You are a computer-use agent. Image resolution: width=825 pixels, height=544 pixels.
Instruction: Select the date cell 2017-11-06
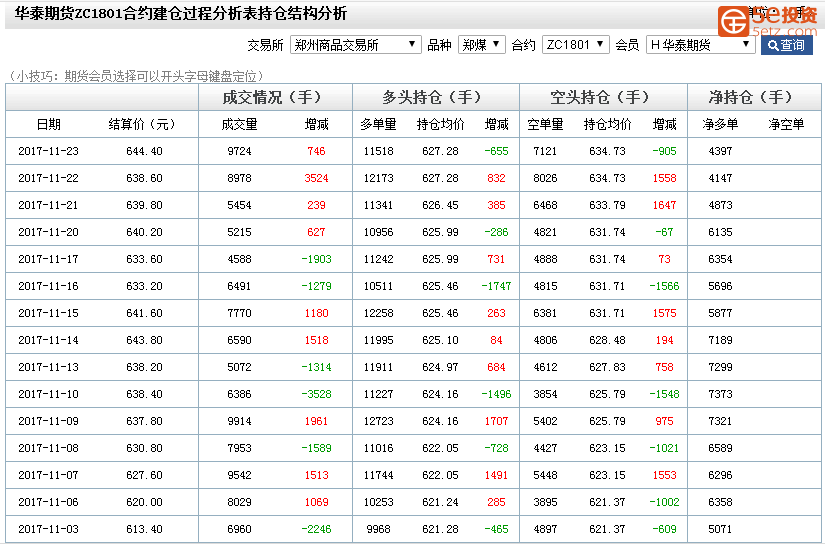(x=48, y=502)
